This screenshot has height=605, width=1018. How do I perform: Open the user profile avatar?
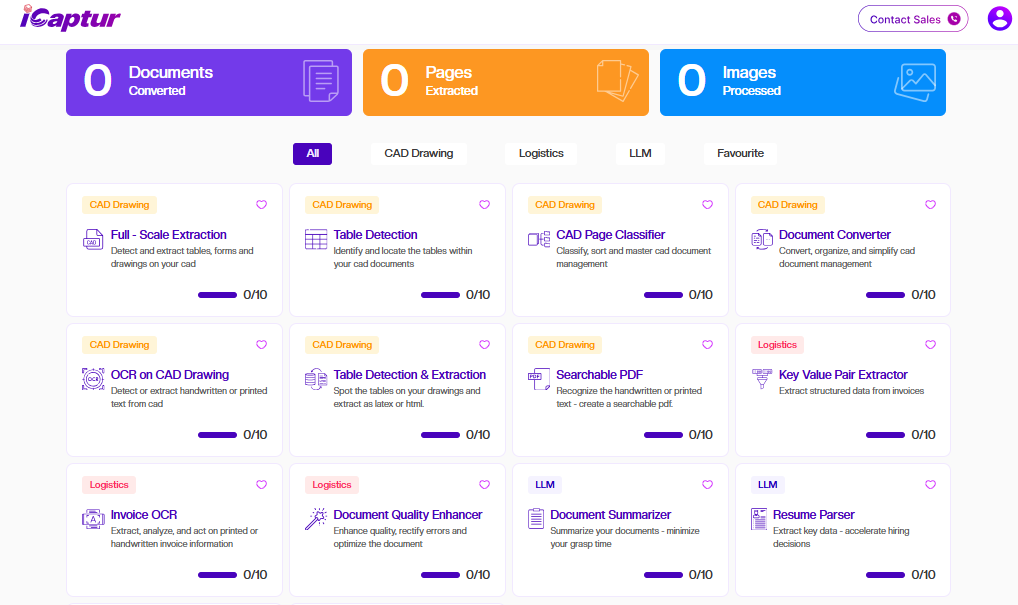tap(999, 19)
